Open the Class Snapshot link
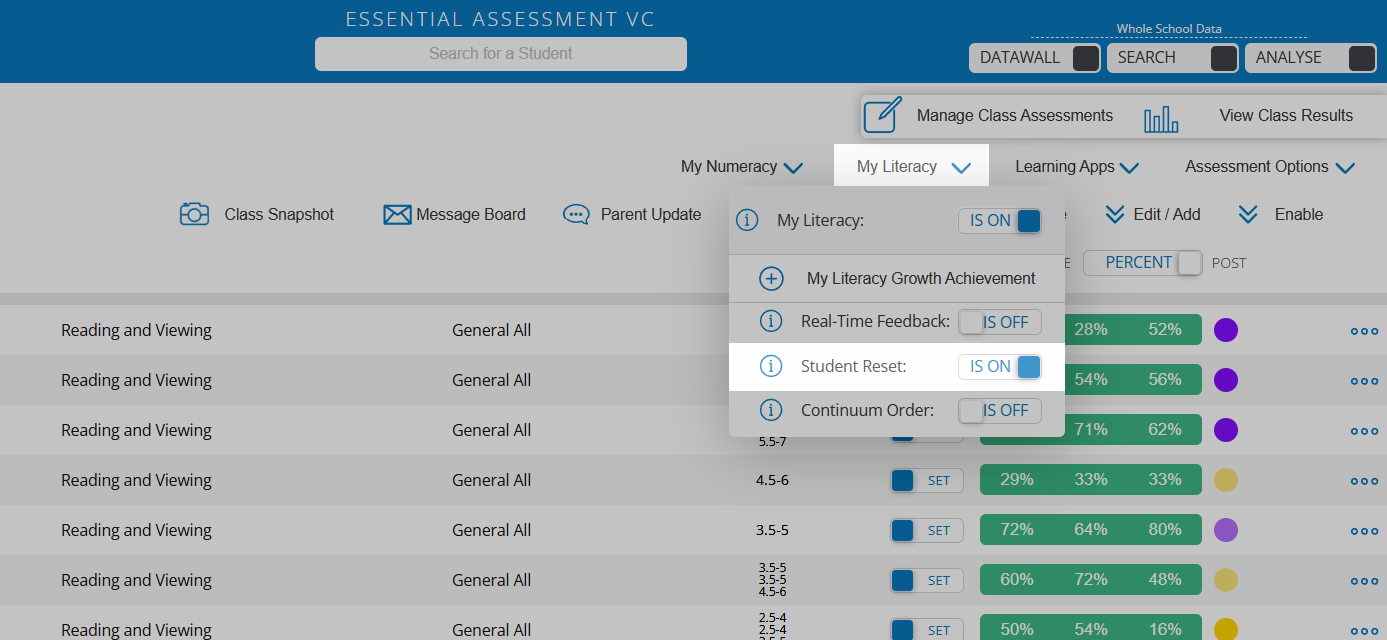This screenshot has height=640, width=1387. coord(279,214)
